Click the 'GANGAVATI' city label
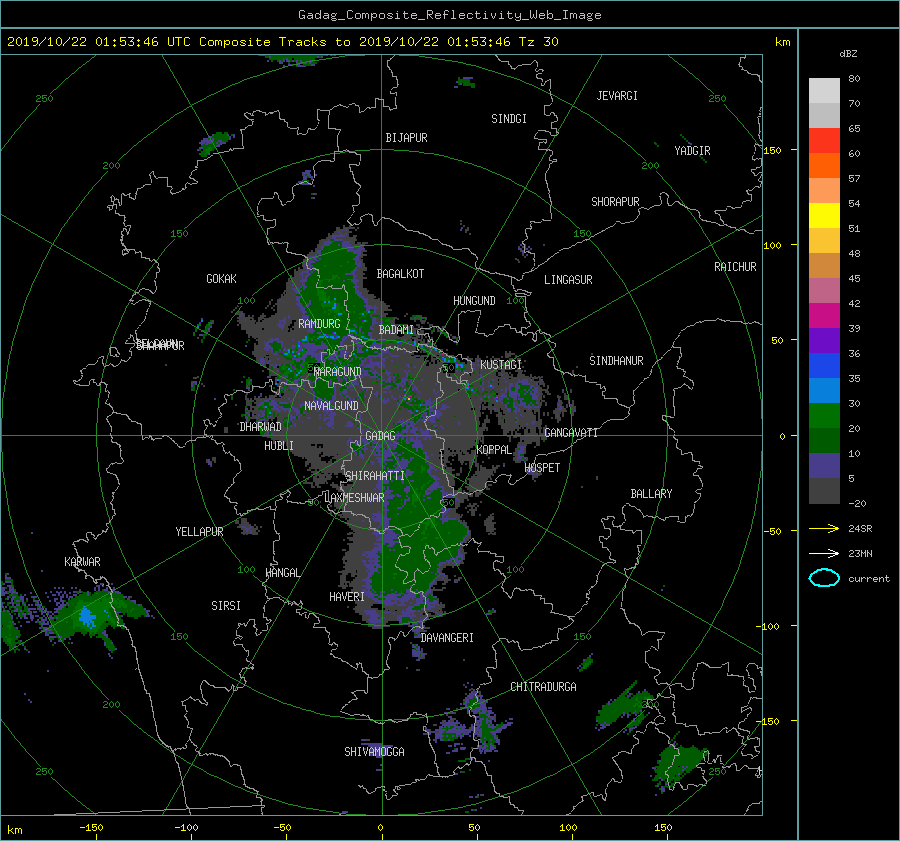900x841 pixels. [x=571, y=433]
